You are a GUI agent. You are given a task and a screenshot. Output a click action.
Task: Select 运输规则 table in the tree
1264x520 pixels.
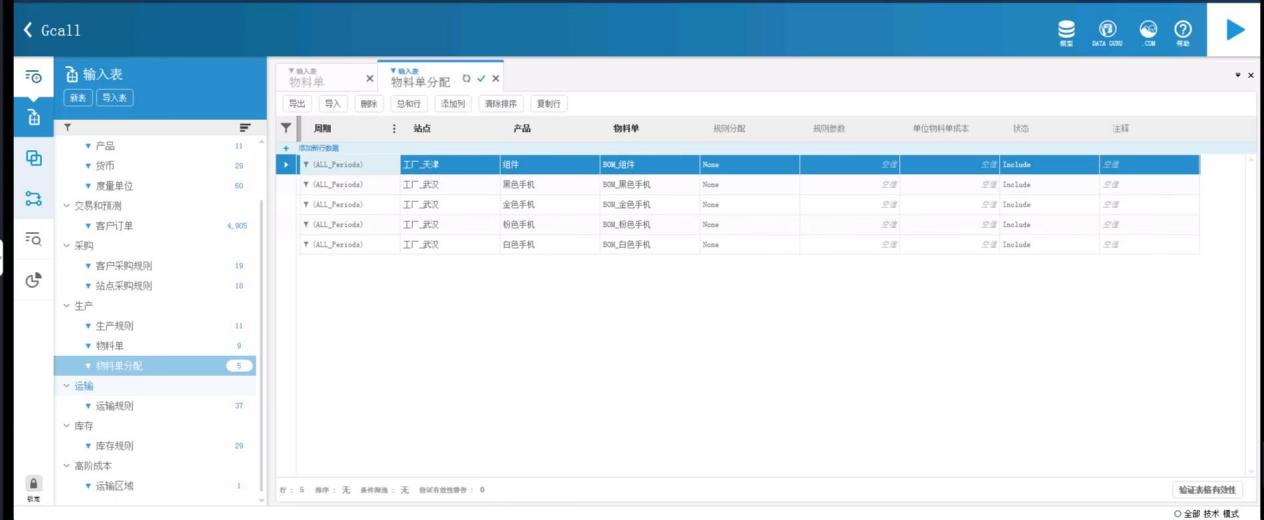114,406
